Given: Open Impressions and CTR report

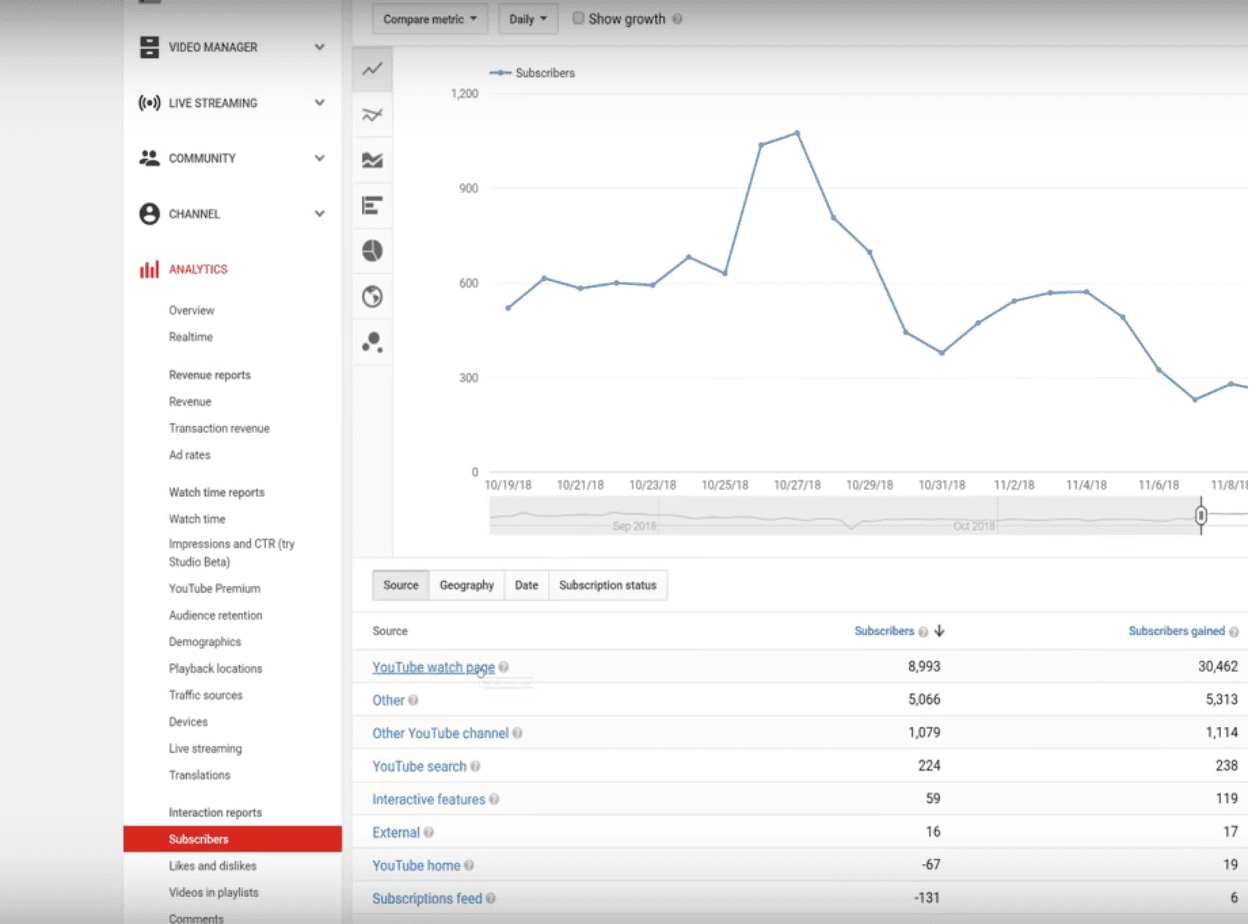Looking at the screenshot, I should coord(232,553).
